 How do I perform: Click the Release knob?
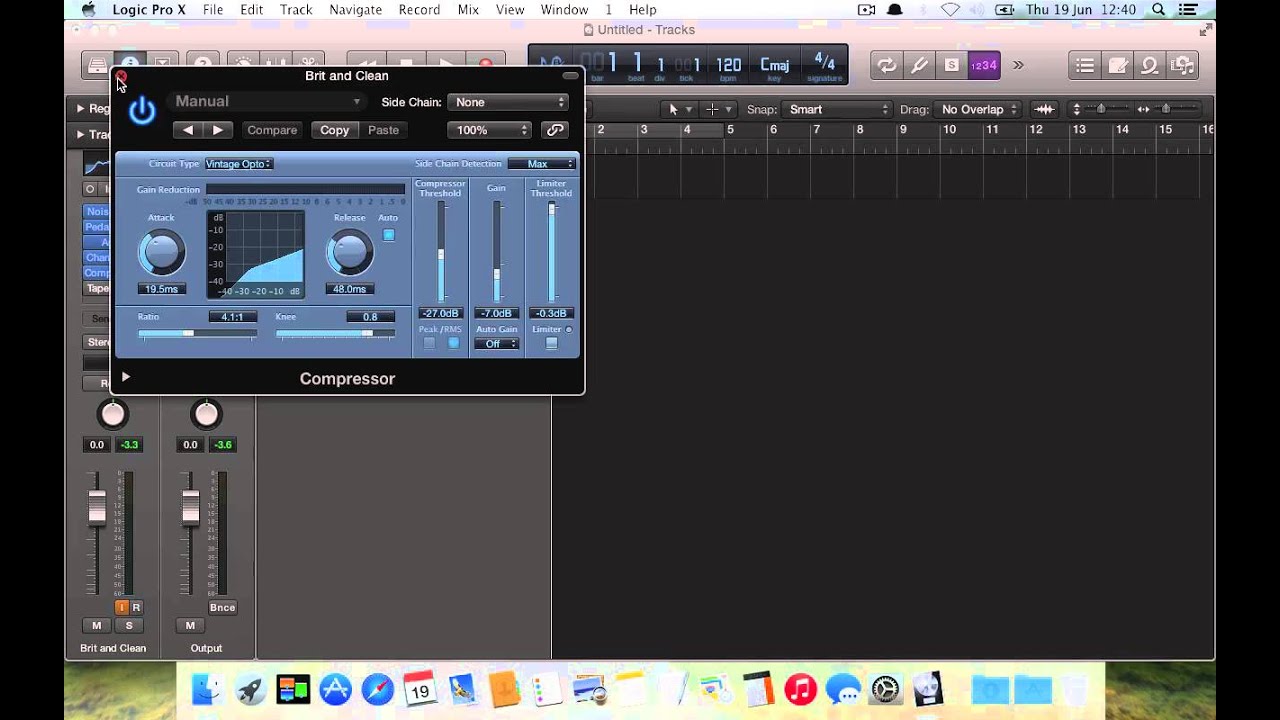tap(349, 253)
